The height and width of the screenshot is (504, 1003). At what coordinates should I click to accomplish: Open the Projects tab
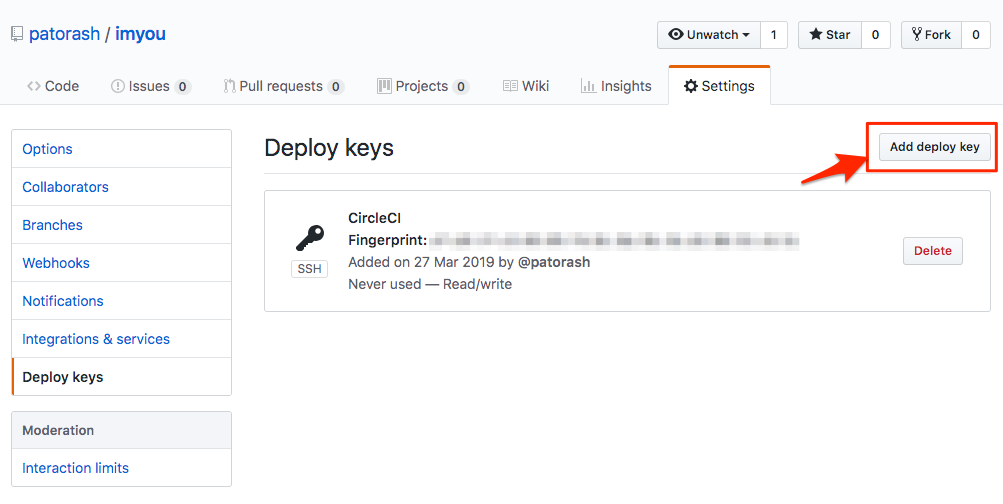pos(422,86)
